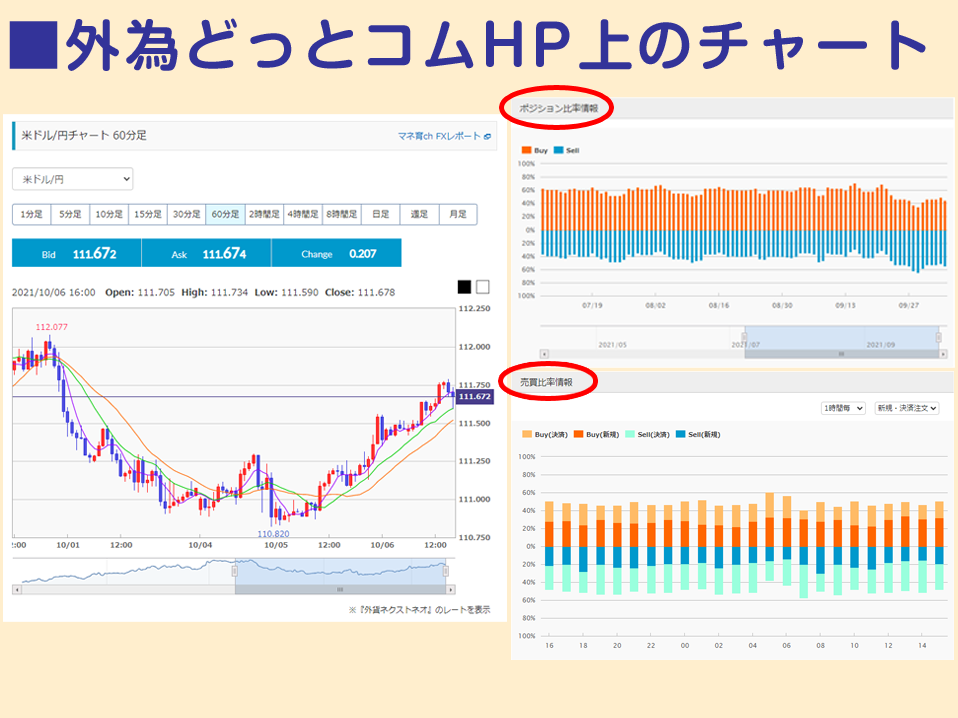Image resolution: width=958 pixels, height=718 pixels.
Task: Click the 111.672 current price label on axis
Action: click(475, 397)
